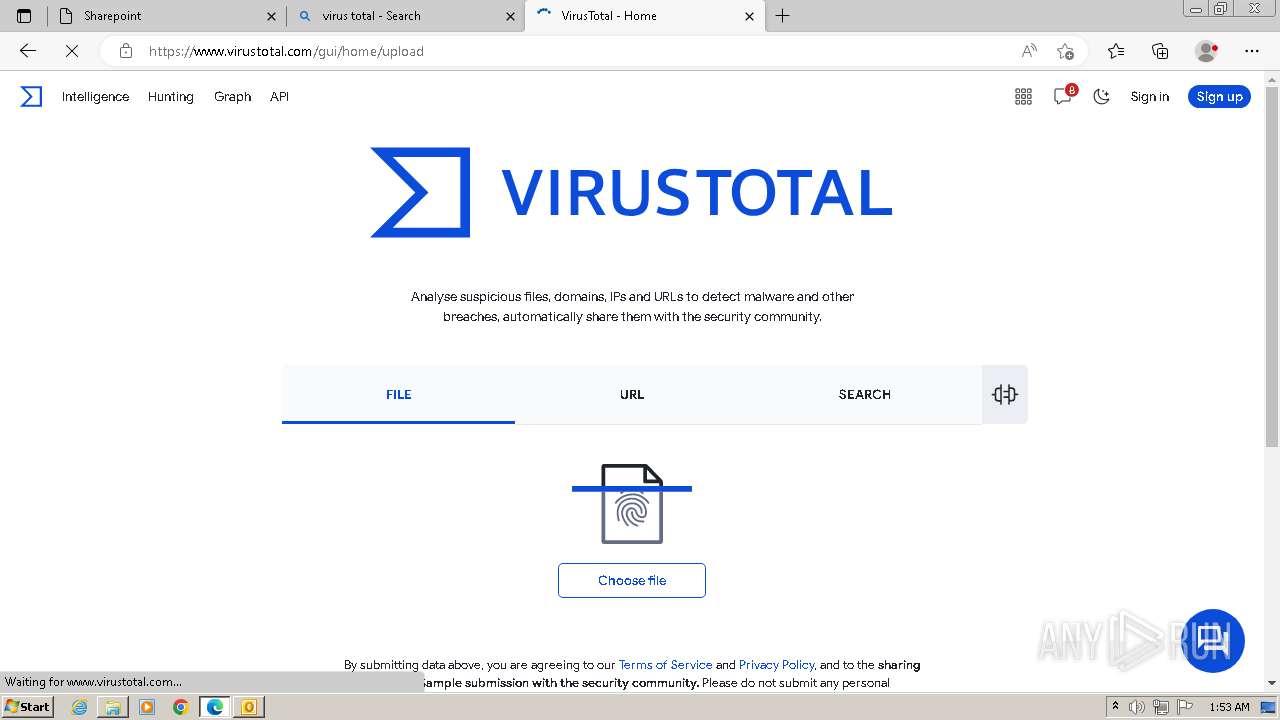Click the blue chat widget button
This screenshot has height=720, width=1280.
tap(1213, 640)
